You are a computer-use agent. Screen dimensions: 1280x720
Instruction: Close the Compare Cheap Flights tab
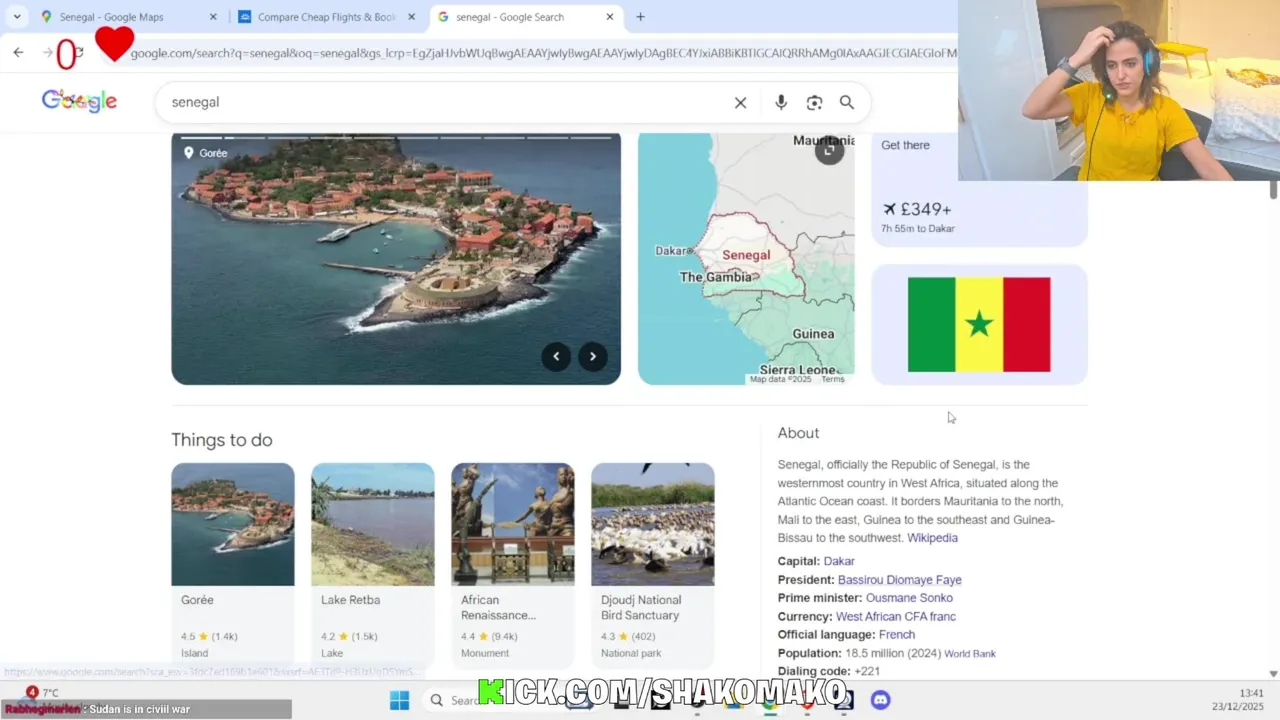coord(411,17)
